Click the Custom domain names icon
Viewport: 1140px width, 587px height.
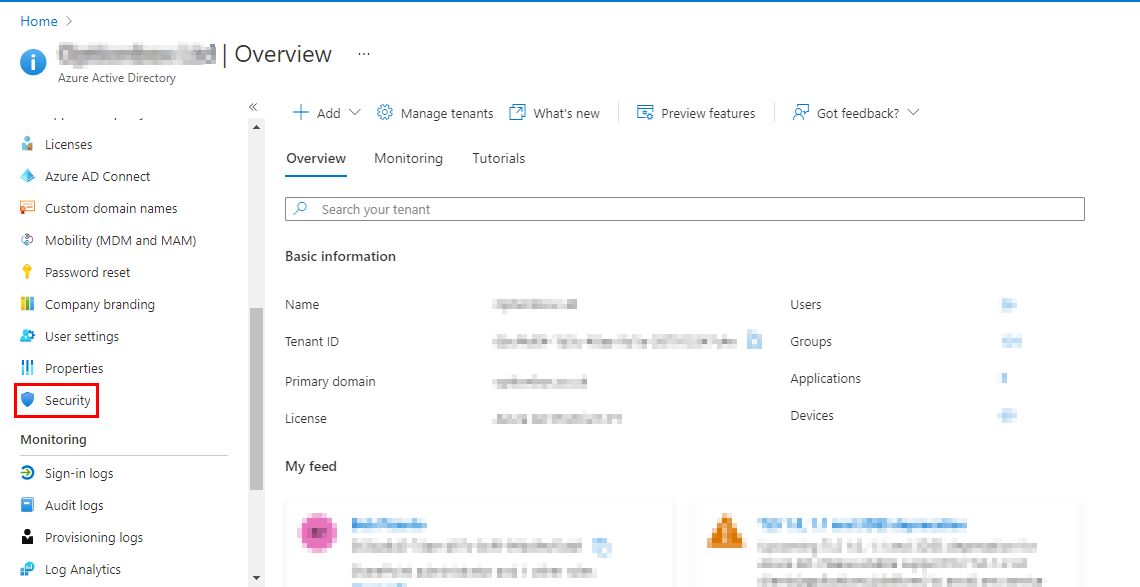click(x=28, y=208)
